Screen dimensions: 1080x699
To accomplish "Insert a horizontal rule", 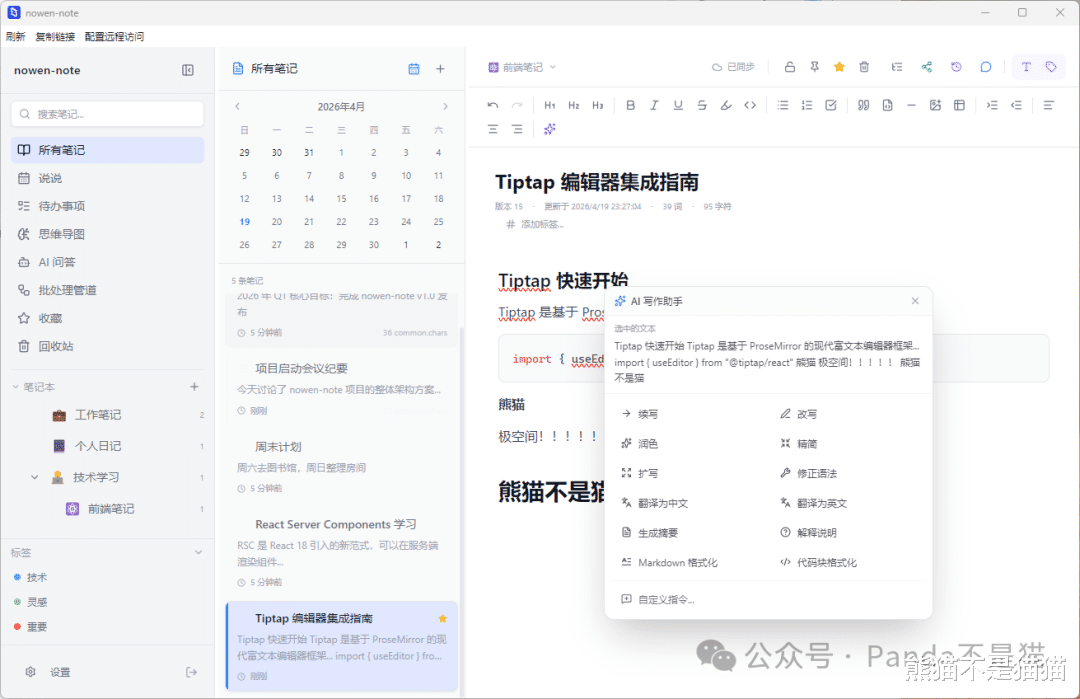I will (911, 105).
